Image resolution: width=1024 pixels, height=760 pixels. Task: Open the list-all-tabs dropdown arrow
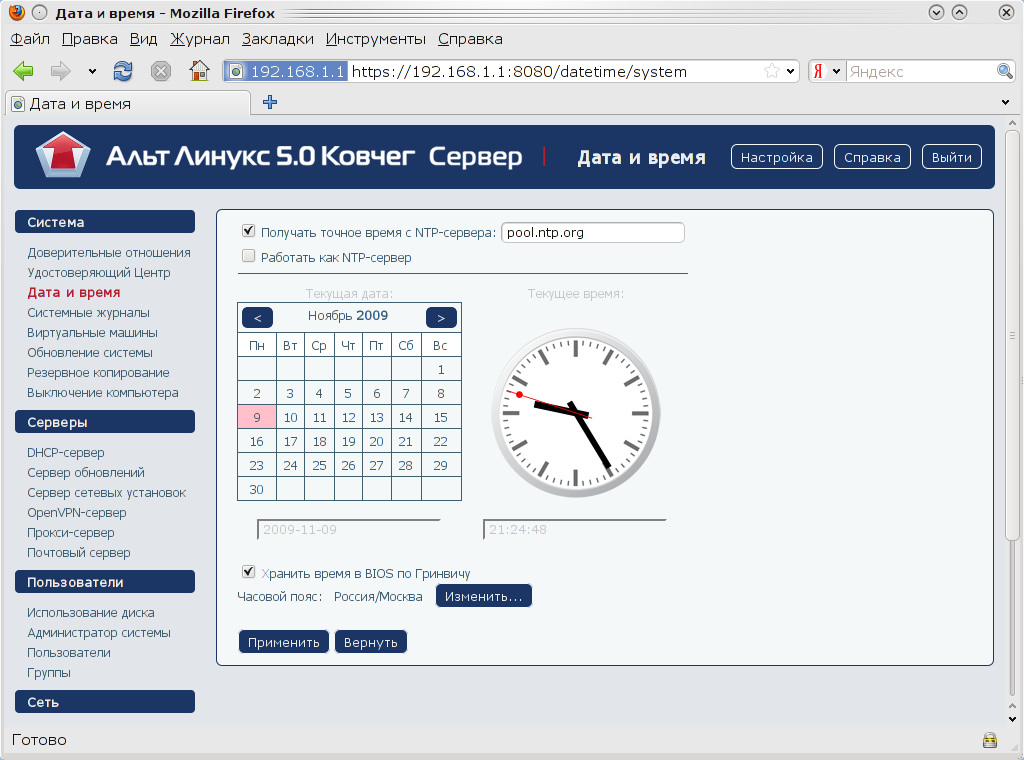click(x=1005, y=103)
